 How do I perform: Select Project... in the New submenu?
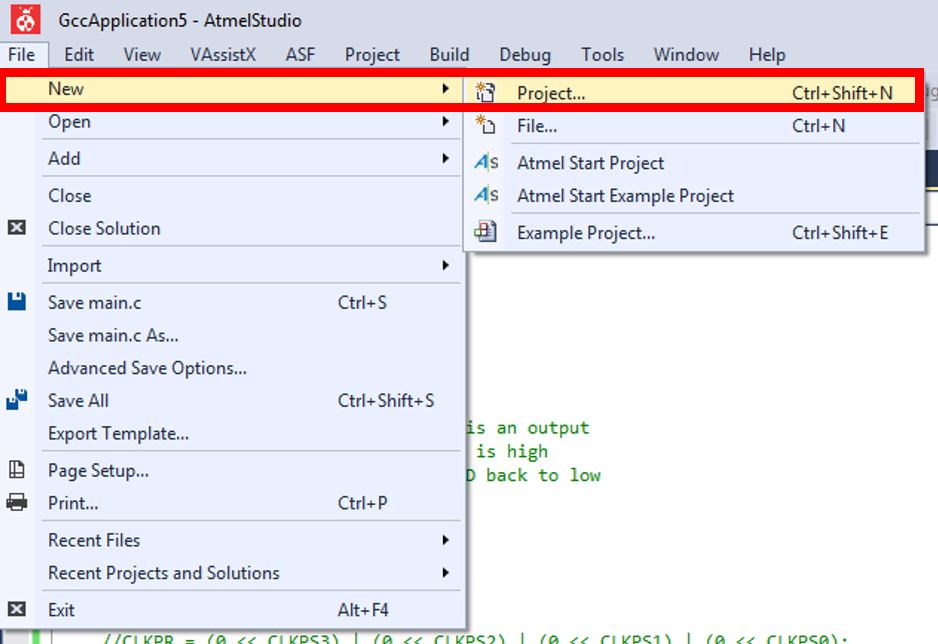[x=693, y=93]
